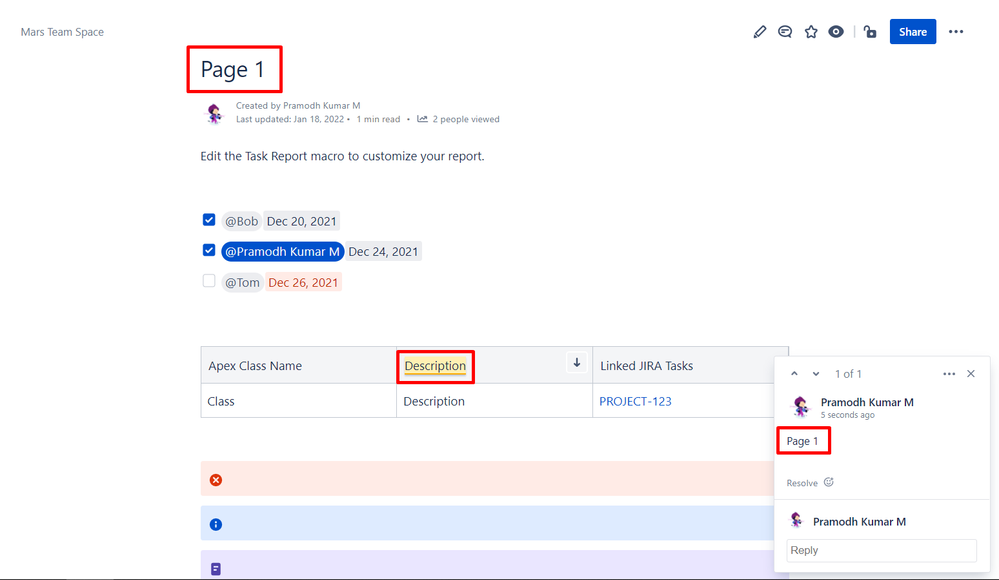Open the inline comments icon

(785, 32)
